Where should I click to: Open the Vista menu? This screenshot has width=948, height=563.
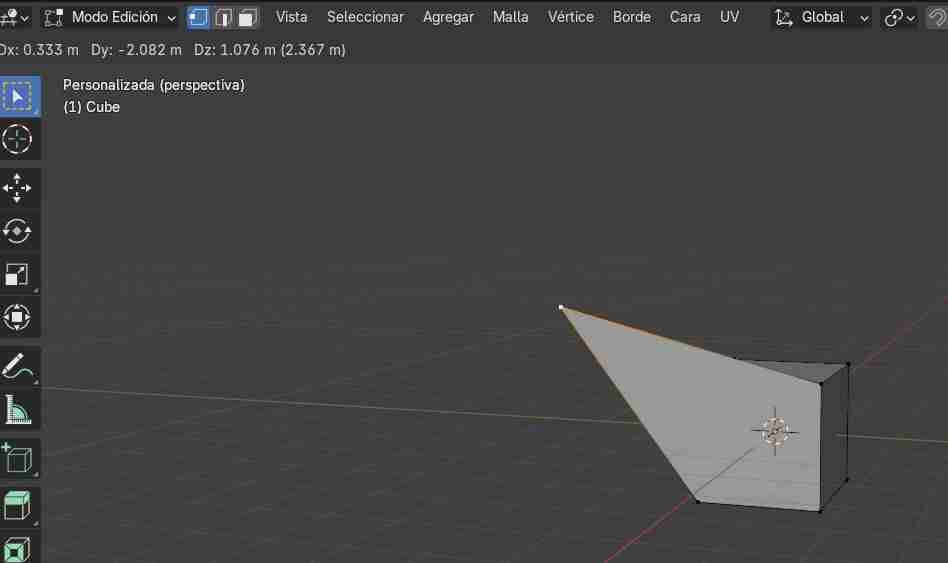coord(291,17)
